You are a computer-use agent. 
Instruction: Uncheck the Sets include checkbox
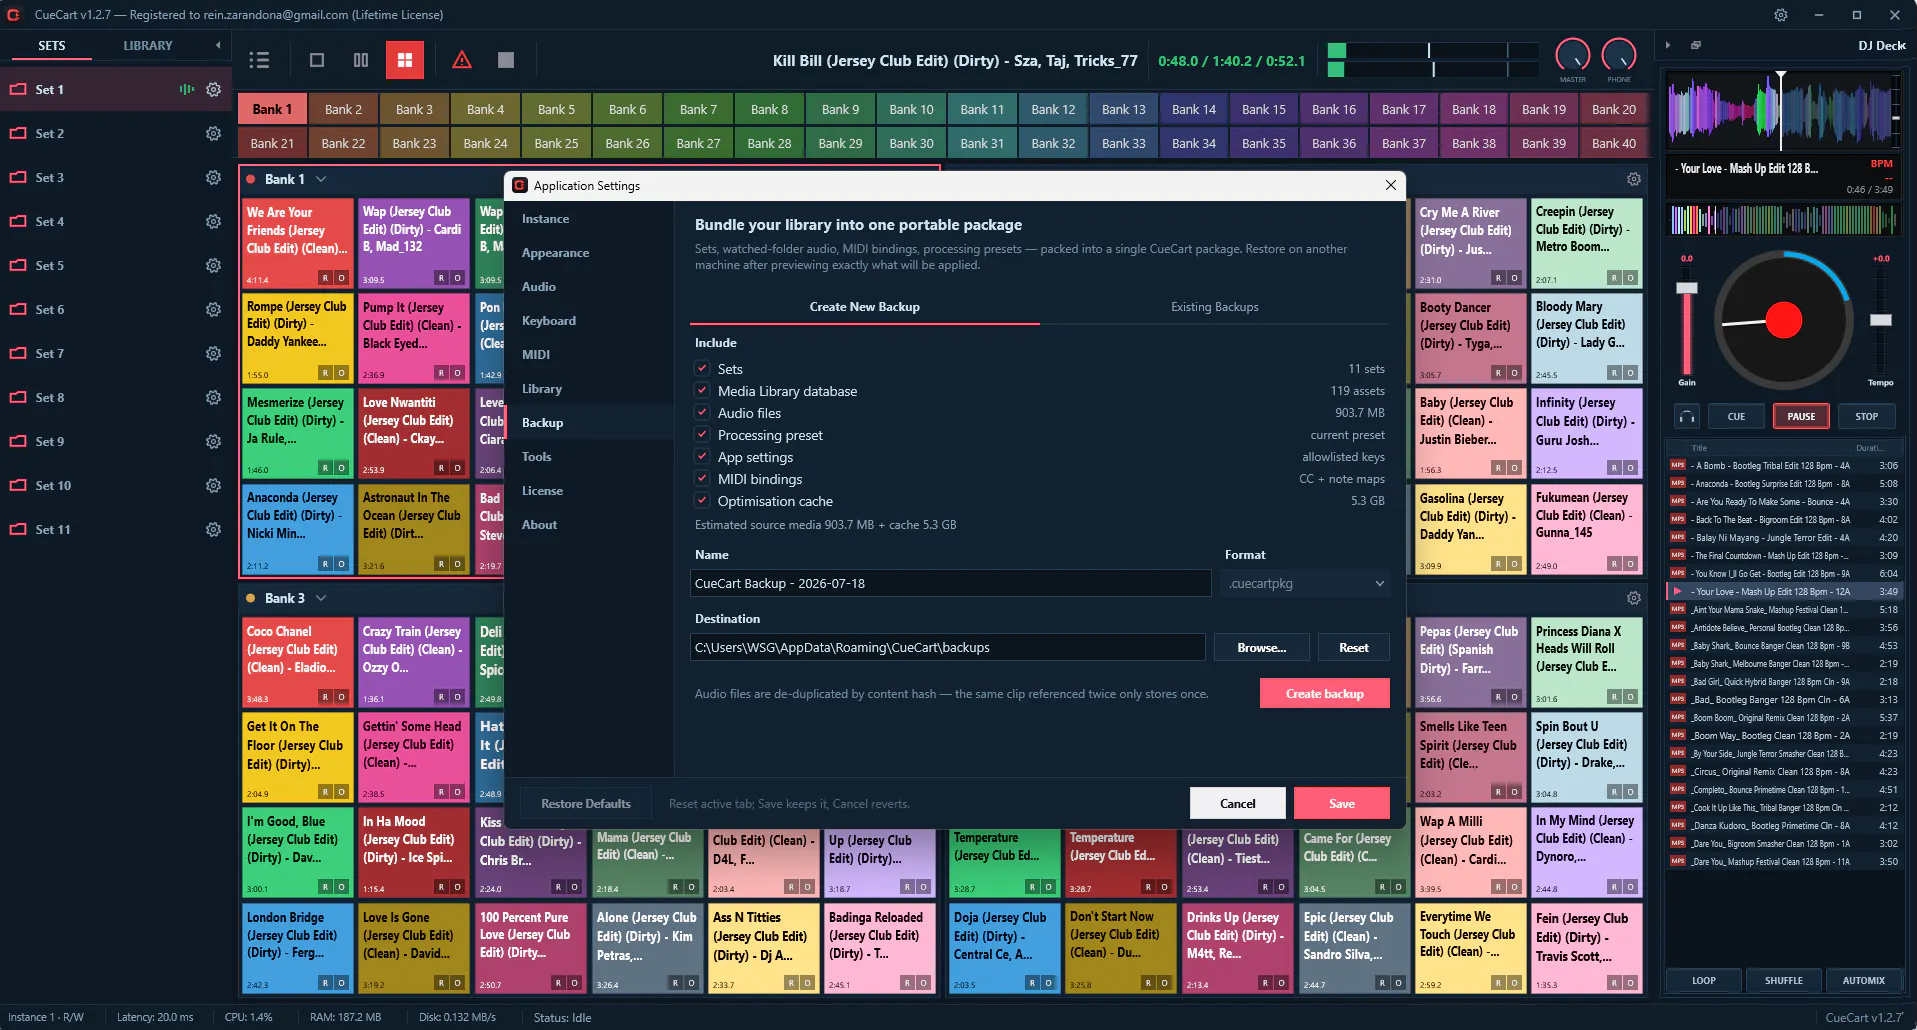[x=702, y=369]
